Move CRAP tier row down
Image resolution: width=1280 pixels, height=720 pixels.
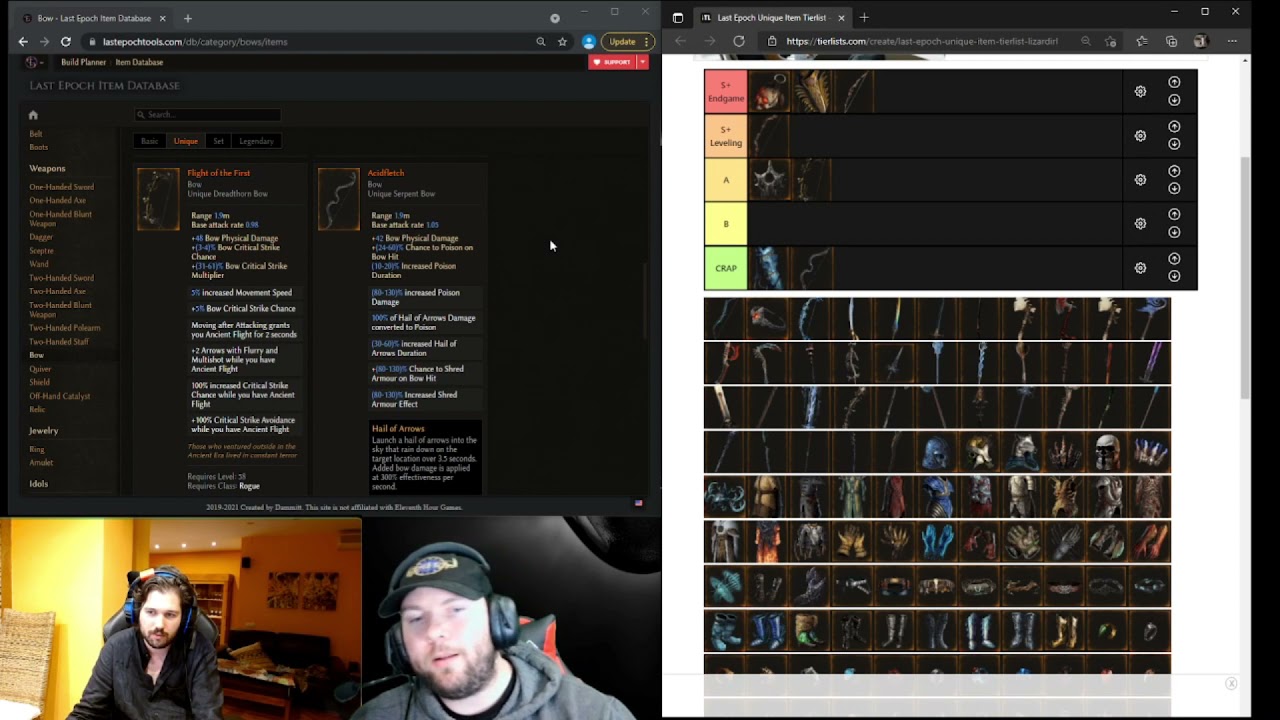coord(1174,276)
